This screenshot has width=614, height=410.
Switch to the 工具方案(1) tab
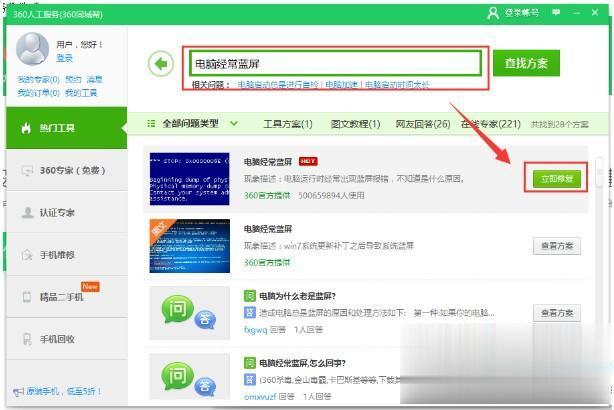[287, 124]
